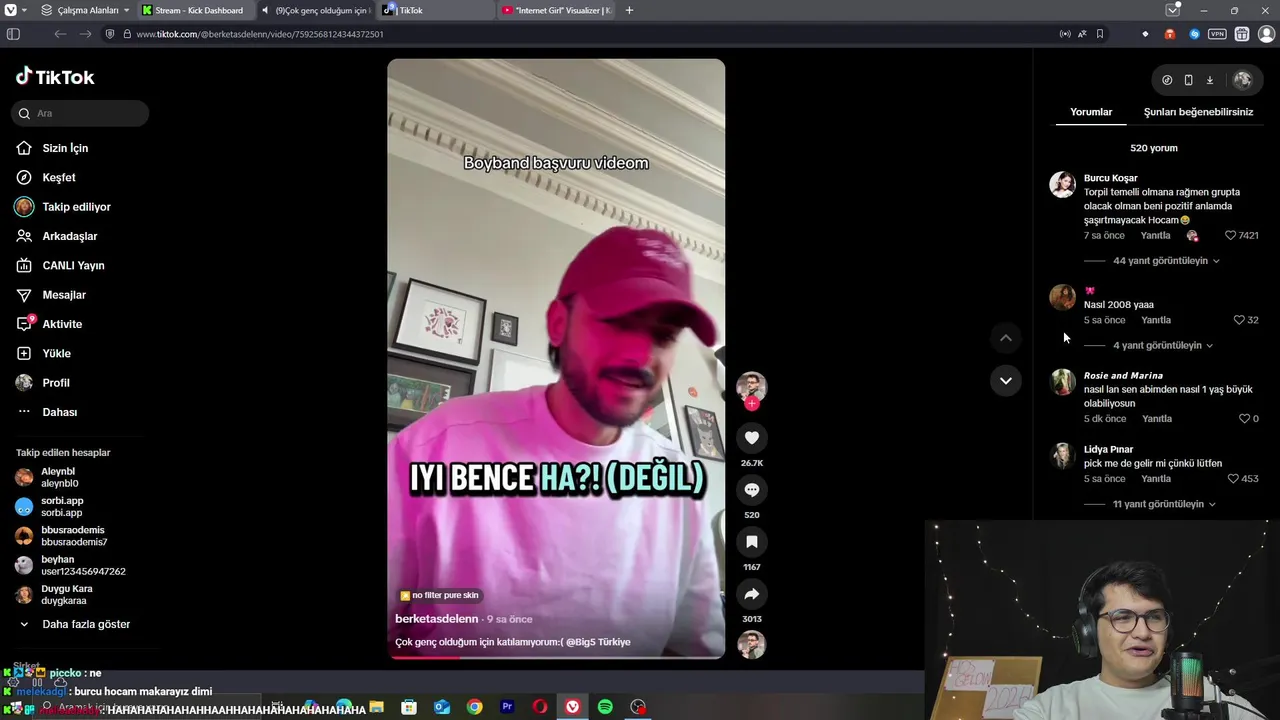Toggle browser sidebar panel icon
Image resolution: width=1280 pixels, height=720 pixels.
(13, 34)
